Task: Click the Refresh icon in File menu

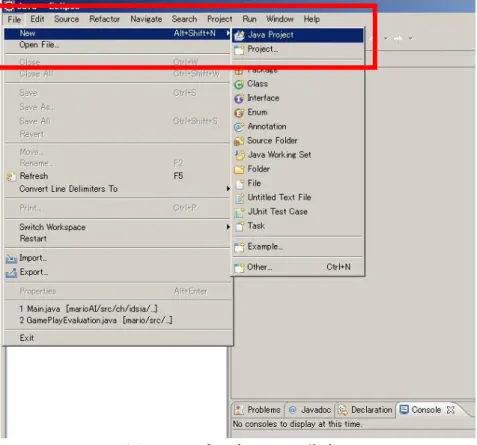Action: 11,176
